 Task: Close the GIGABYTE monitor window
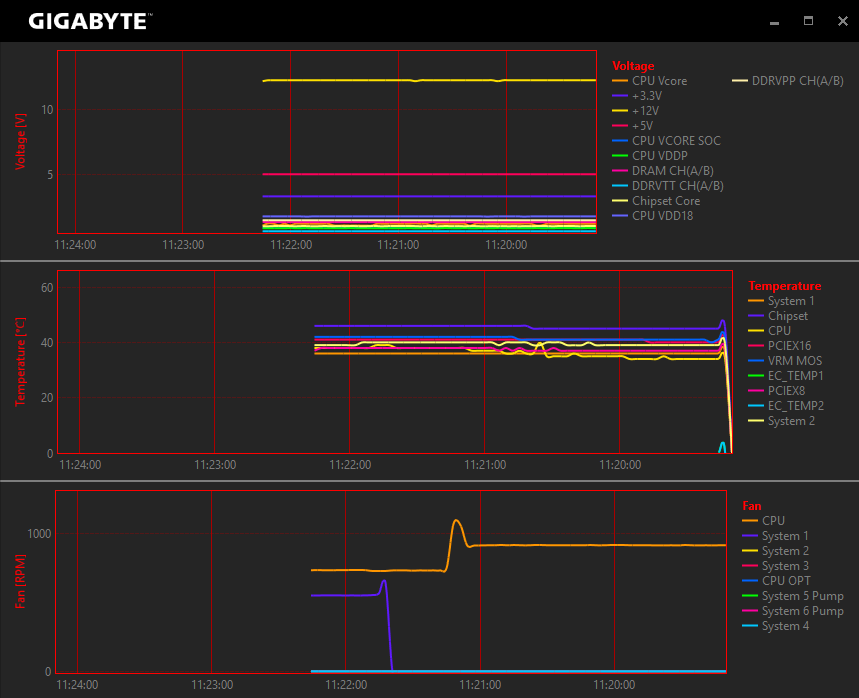tap(843, 21)
